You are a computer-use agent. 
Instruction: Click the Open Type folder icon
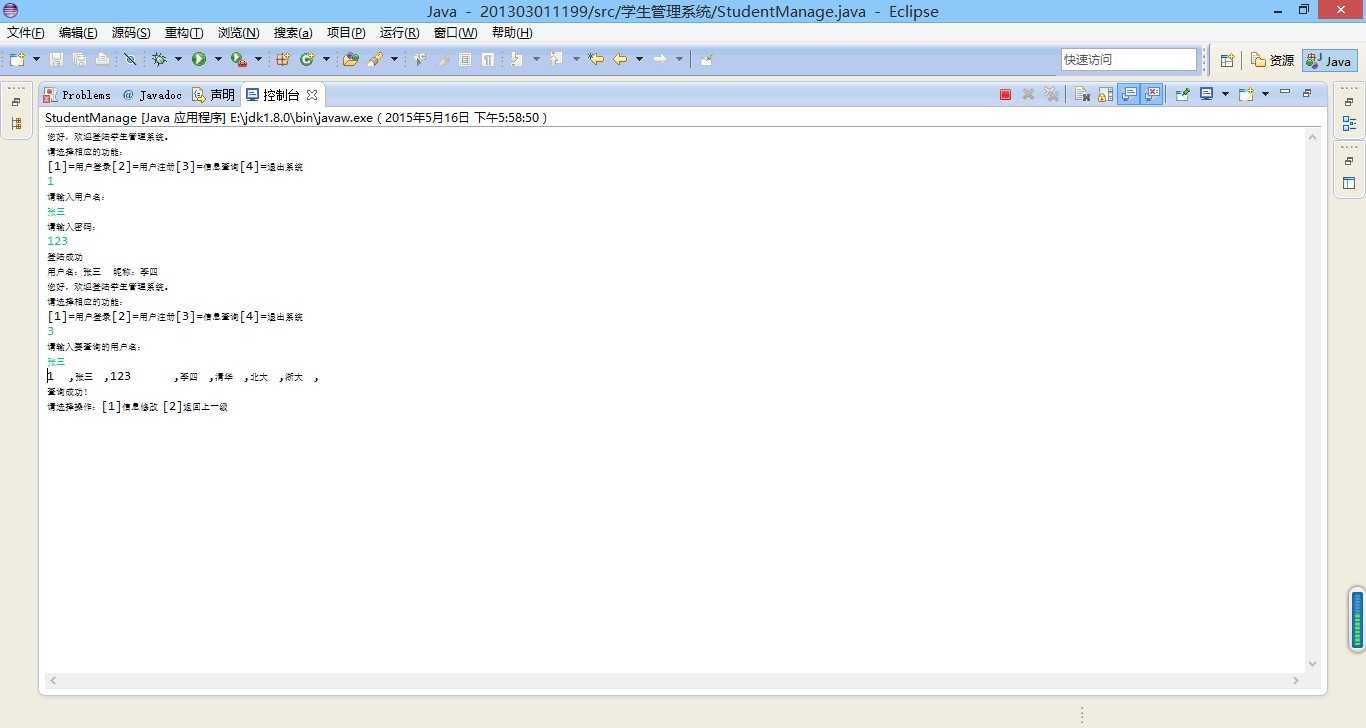350,59
